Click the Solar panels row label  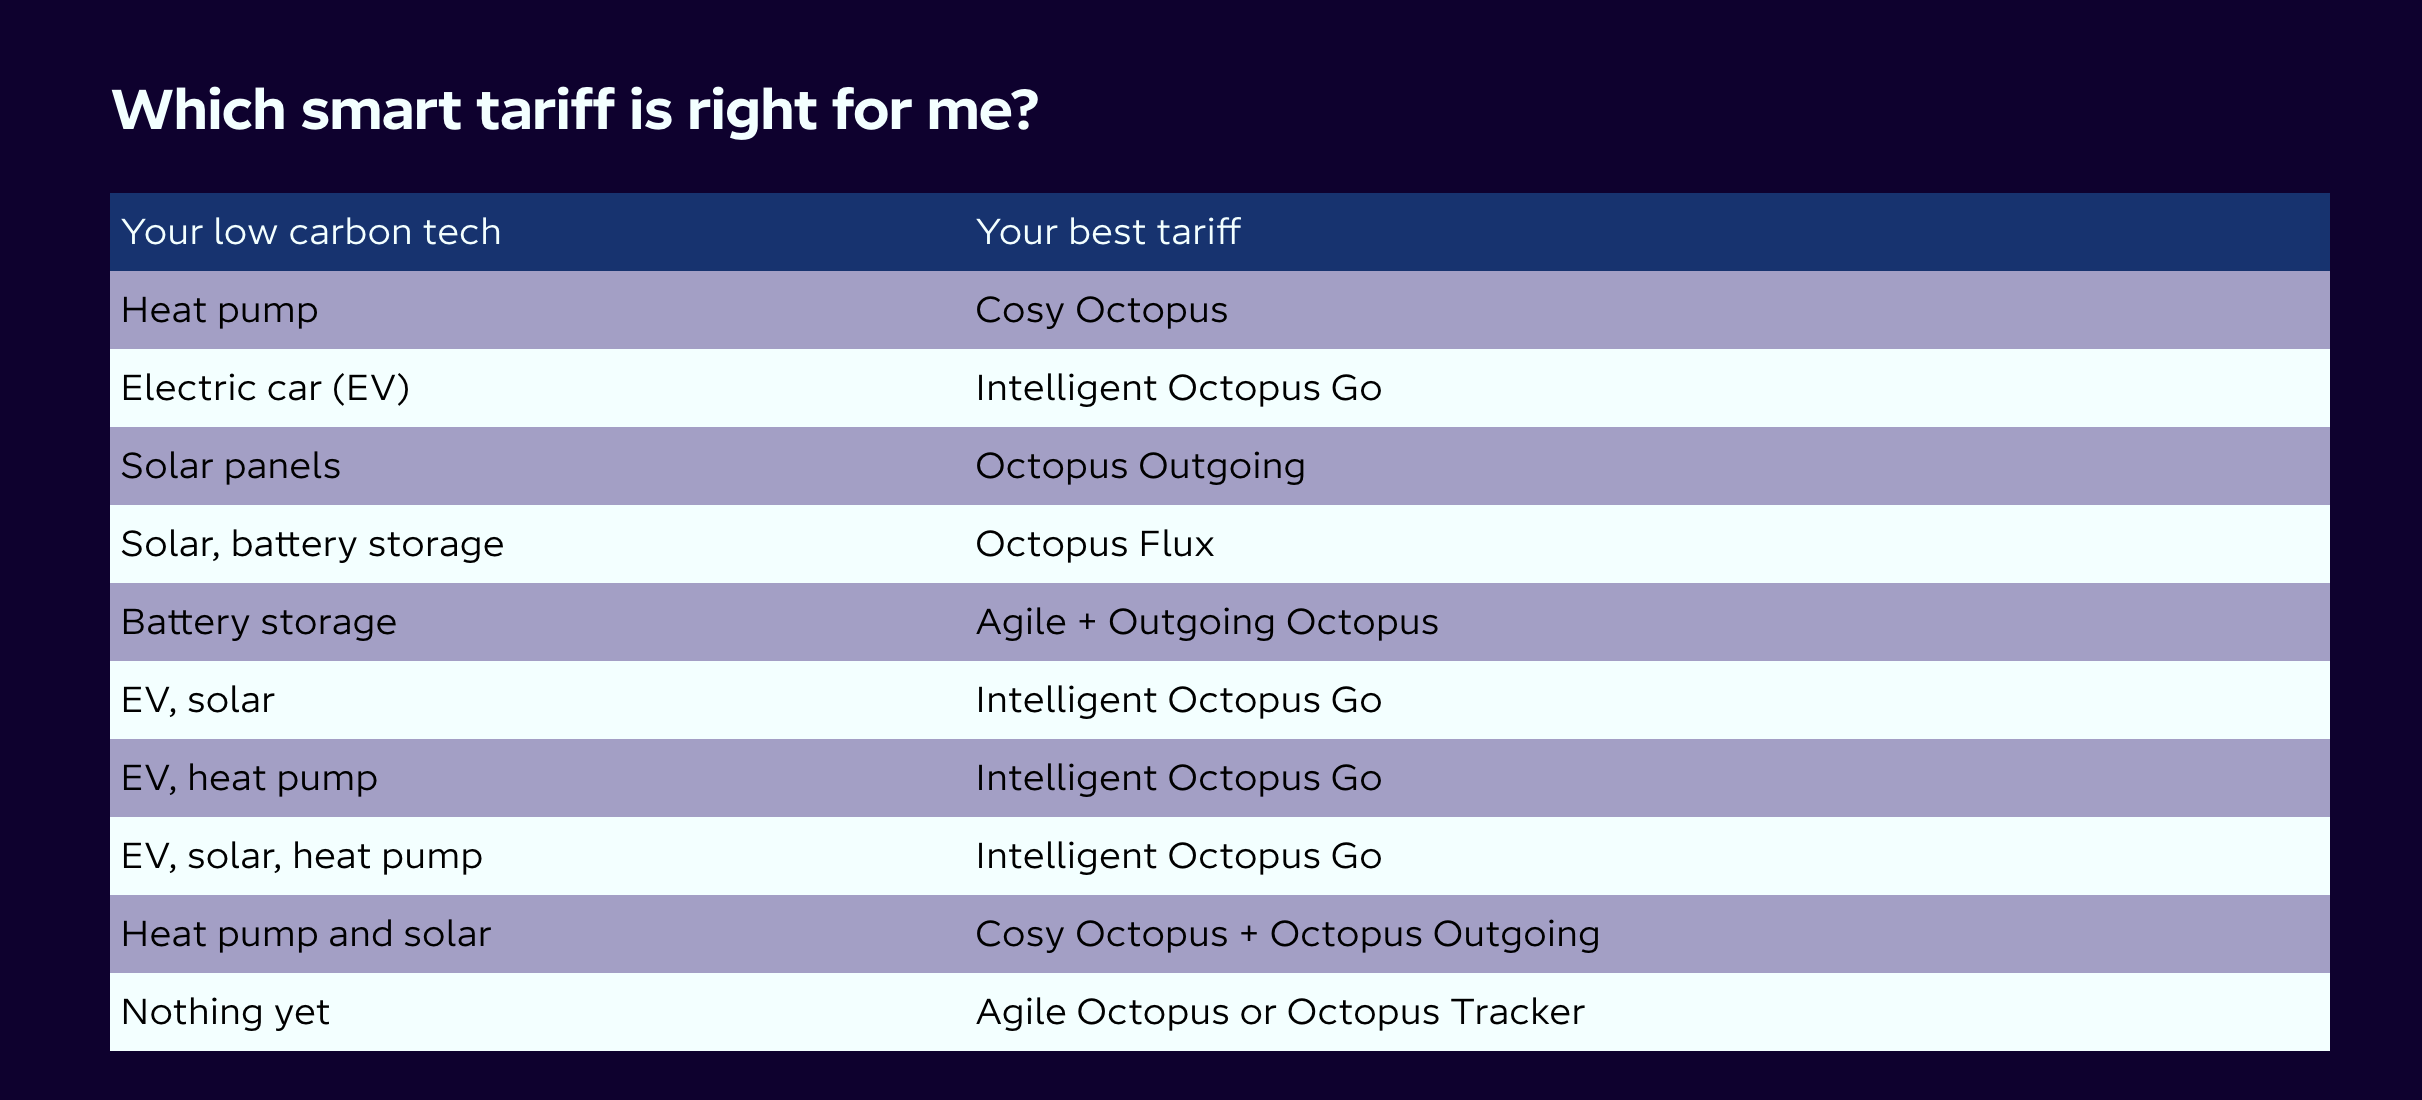[231, 467]
